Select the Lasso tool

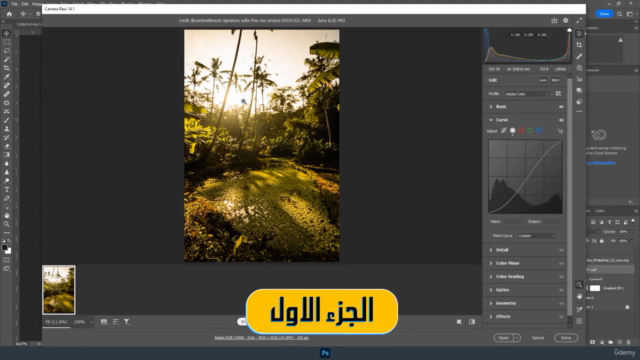click(7, 51)
